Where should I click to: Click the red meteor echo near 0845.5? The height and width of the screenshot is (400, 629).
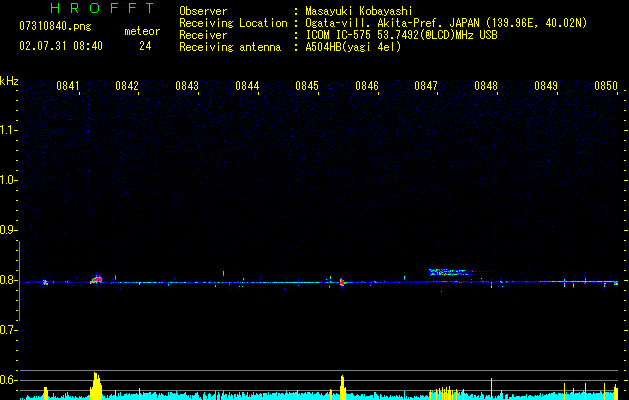[342, 282]
